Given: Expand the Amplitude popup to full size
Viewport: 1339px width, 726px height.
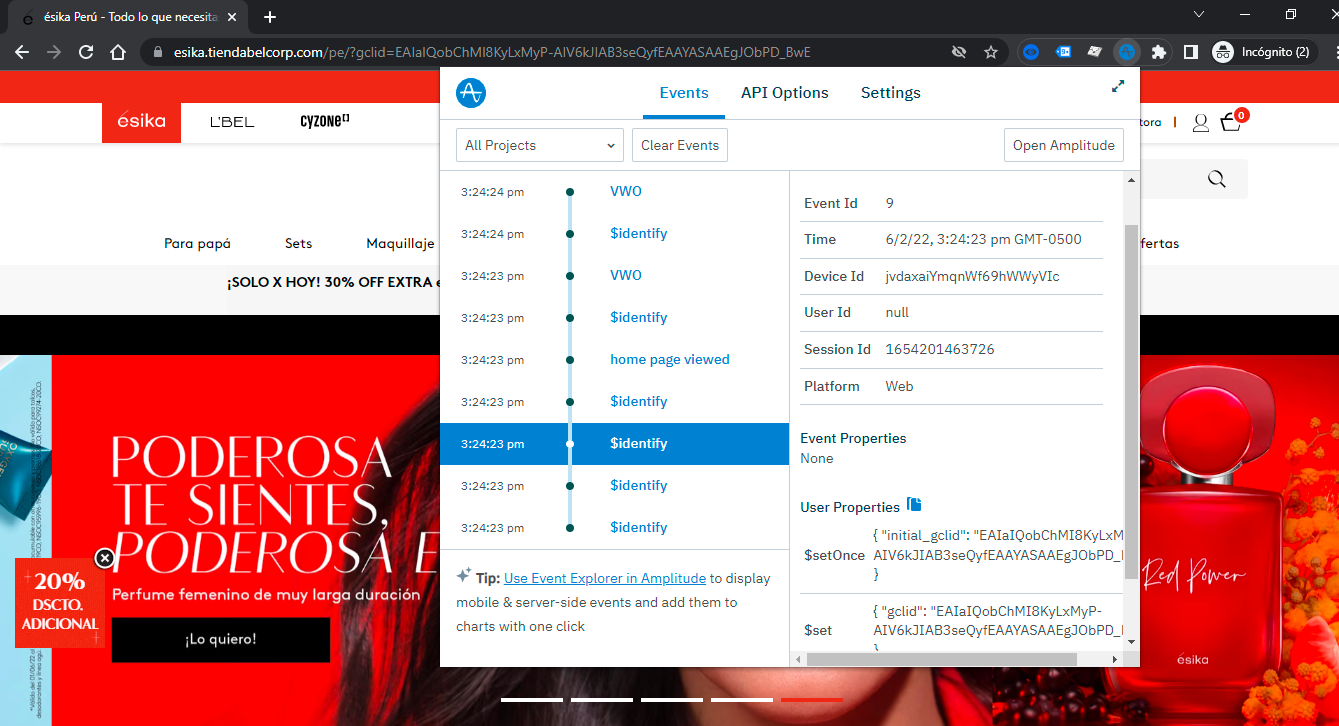Looking at the screenshot, I should pyautogui.click(x=1118, y=87).
